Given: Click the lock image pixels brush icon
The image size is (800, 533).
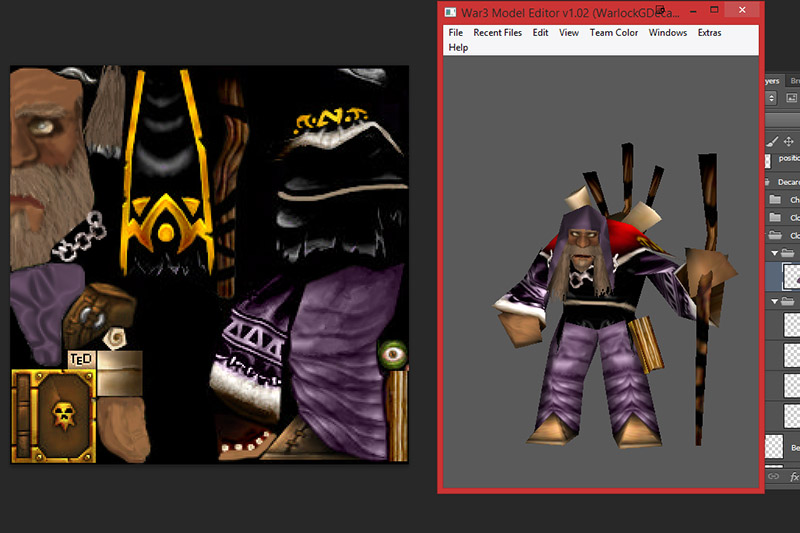Looking at the screenshot, I should pos(772,141).
